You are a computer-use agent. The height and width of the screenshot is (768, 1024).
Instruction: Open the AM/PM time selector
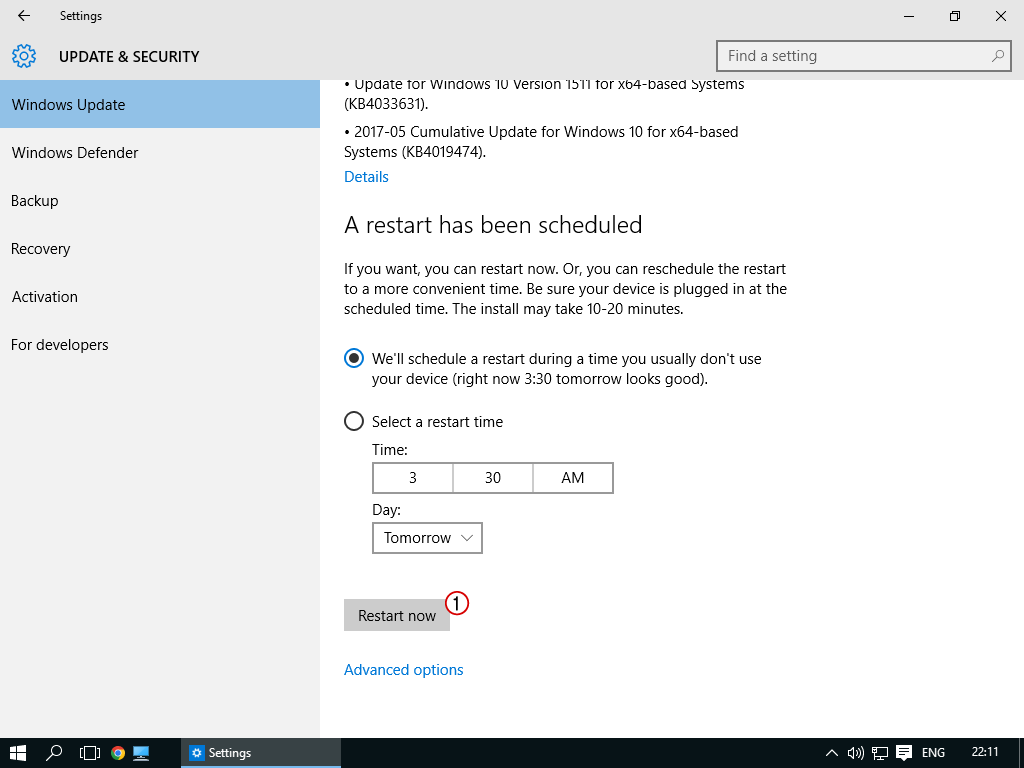point(573,478)
